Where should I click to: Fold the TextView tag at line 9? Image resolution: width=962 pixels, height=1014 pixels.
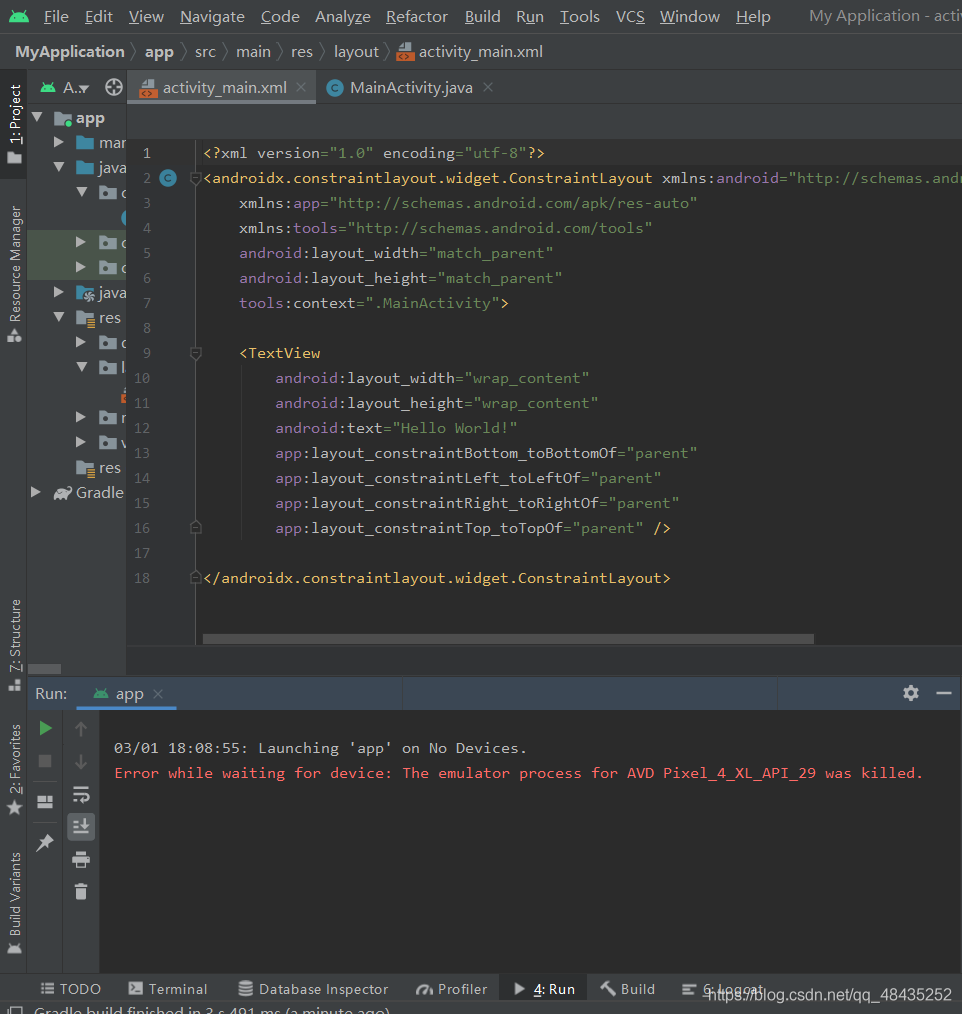[x=195, y=353]
